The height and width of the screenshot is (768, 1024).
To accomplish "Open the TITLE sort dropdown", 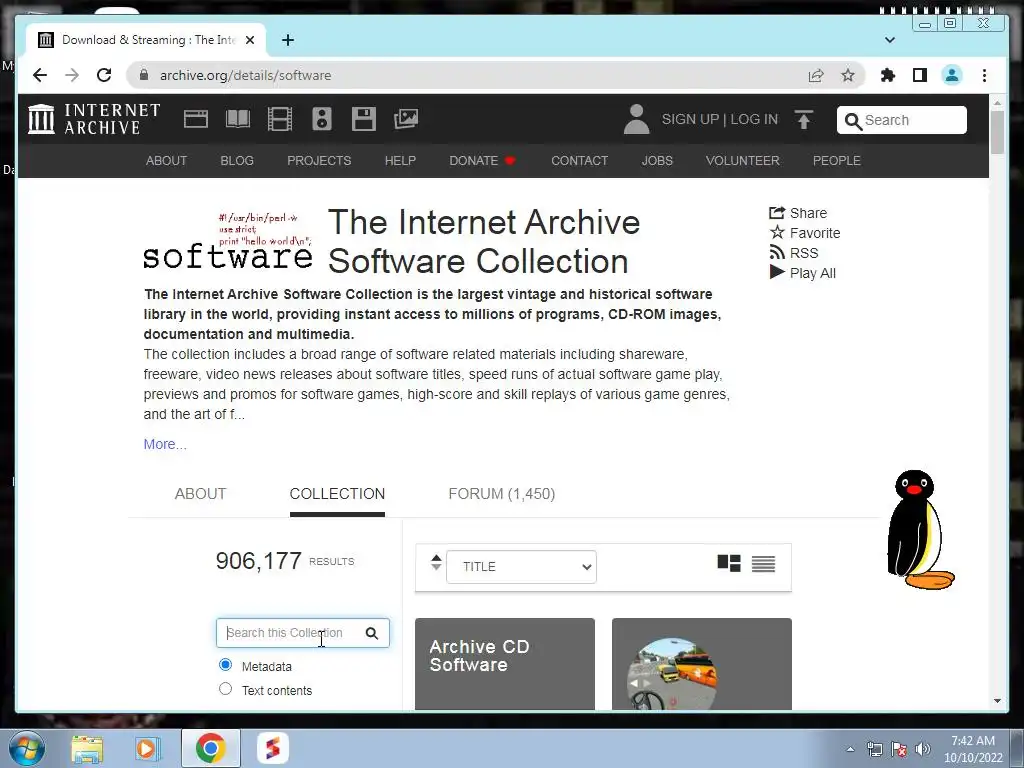I will pos(521,566).
